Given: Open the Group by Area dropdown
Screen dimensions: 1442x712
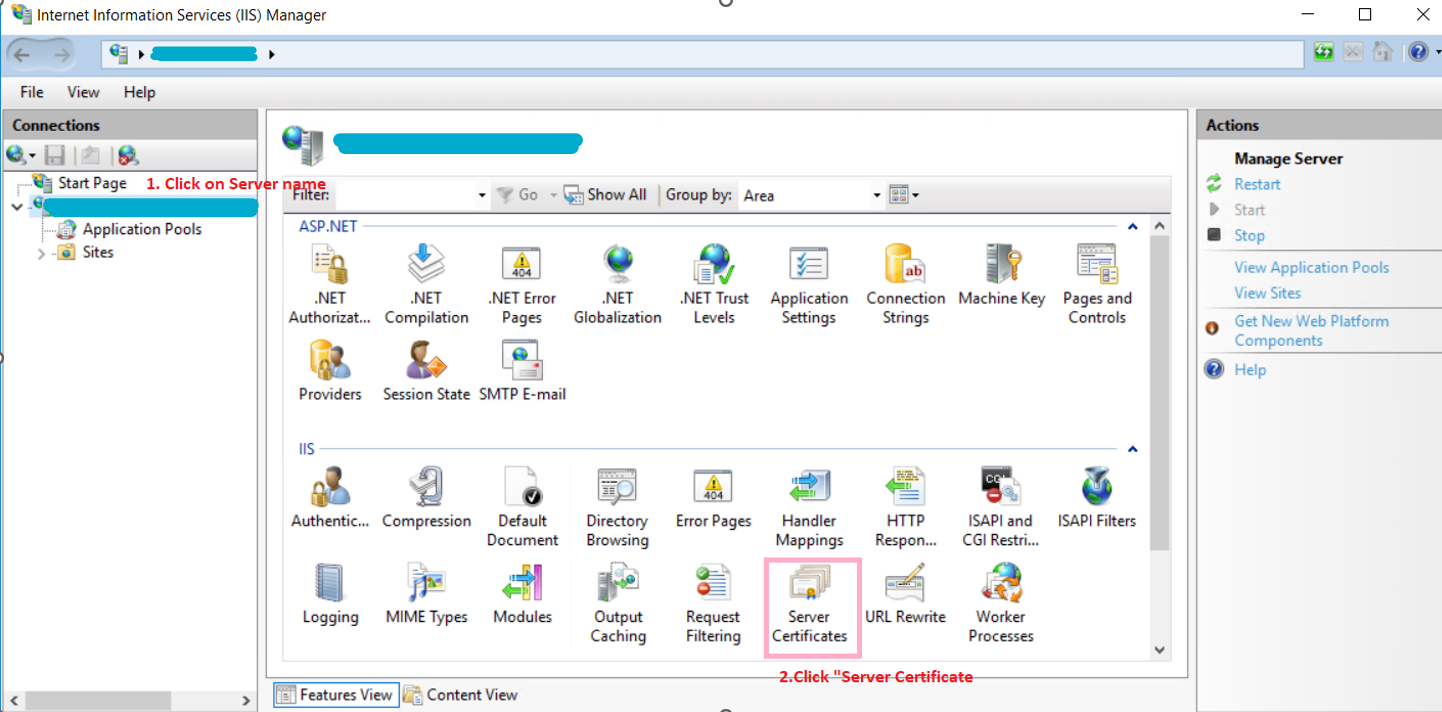Looking at the screenshot, I should tap(874, 194).
